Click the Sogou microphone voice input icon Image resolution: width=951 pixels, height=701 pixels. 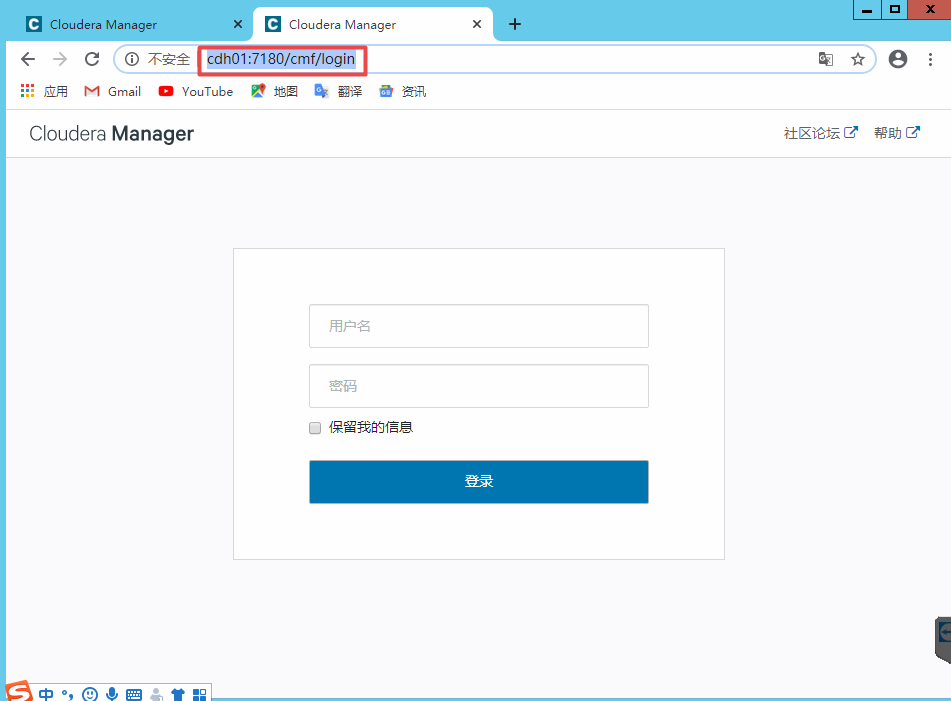point(112,694)
